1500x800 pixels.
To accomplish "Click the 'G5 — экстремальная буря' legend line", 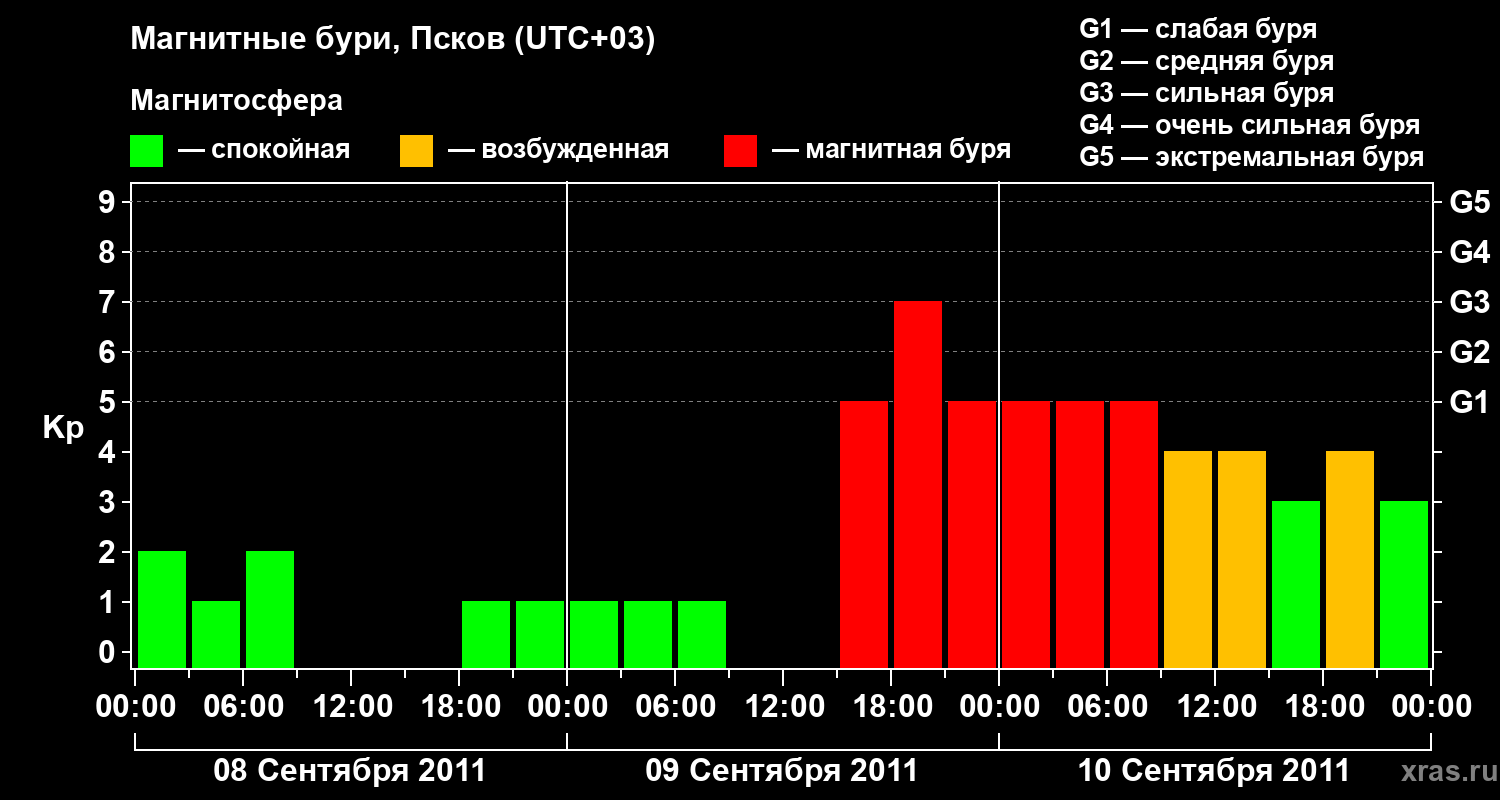I will [1252, 157].
